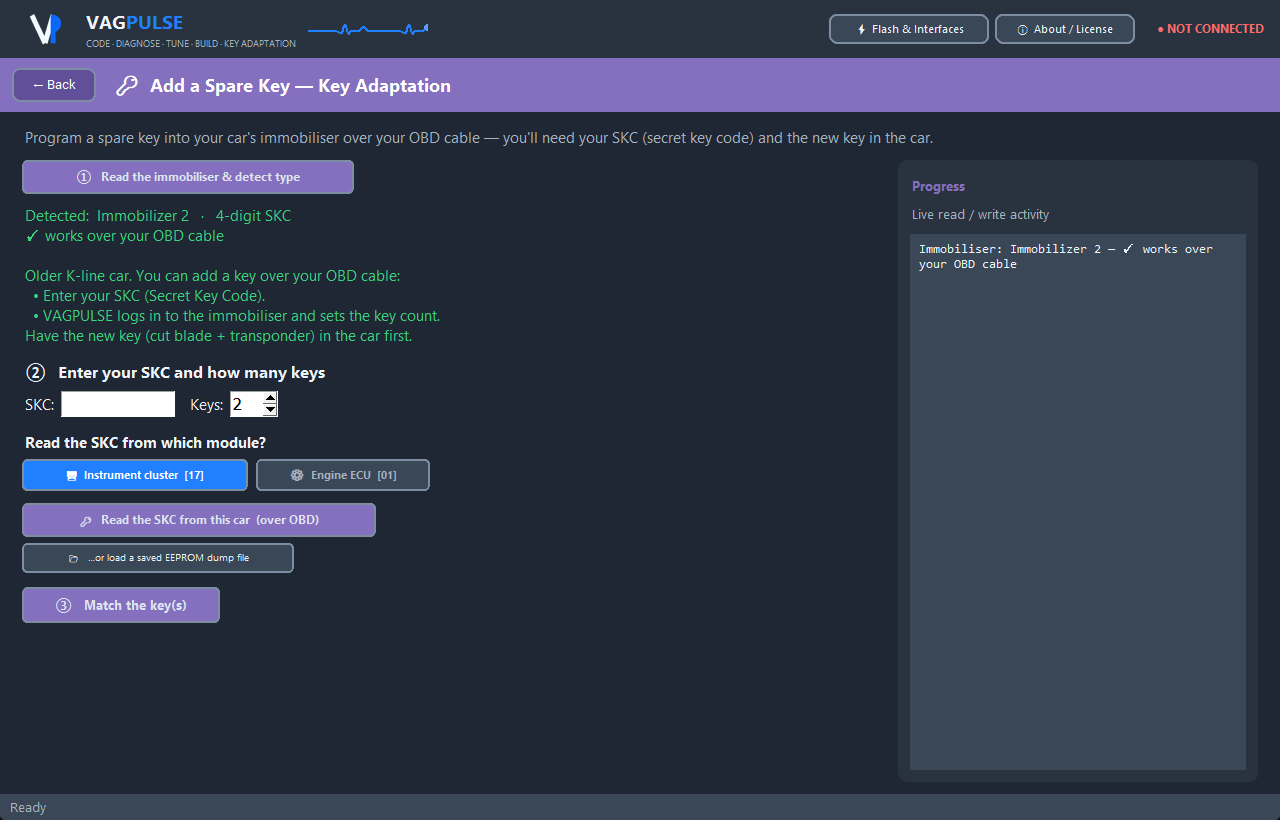Read the immobiliser & detect type
Viewport: 1280px width, 820px height.
point(188,177)
